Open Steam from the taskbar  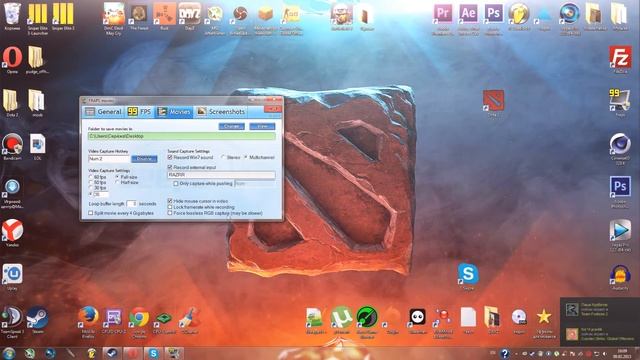pyautogui.click(x=111, y=353)
